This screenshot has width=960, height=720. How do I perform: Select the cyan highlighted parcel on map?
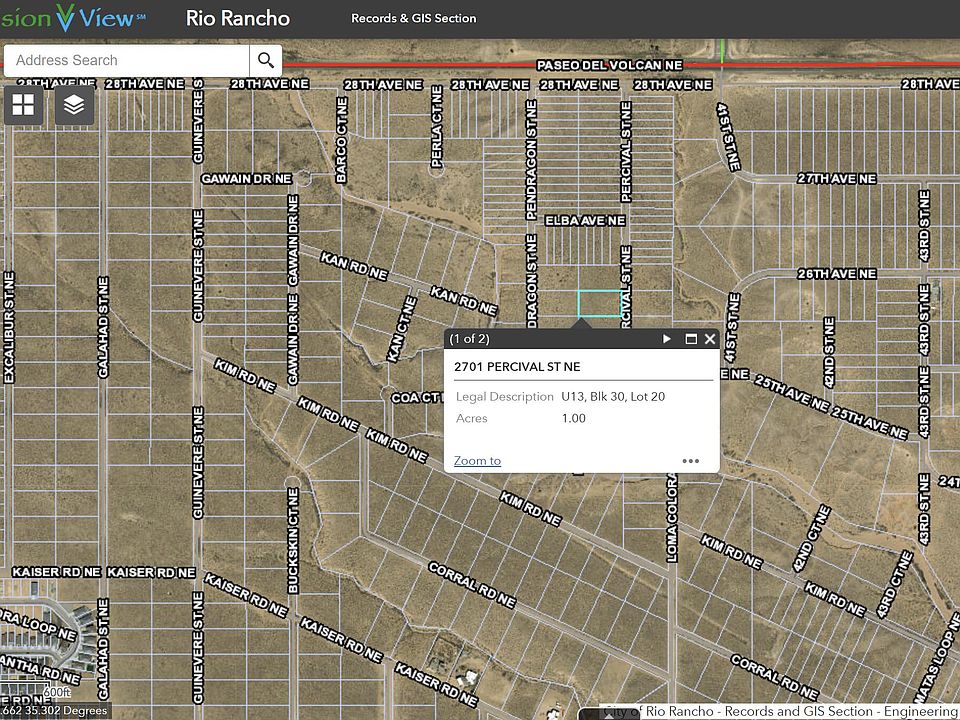point(599,304)
